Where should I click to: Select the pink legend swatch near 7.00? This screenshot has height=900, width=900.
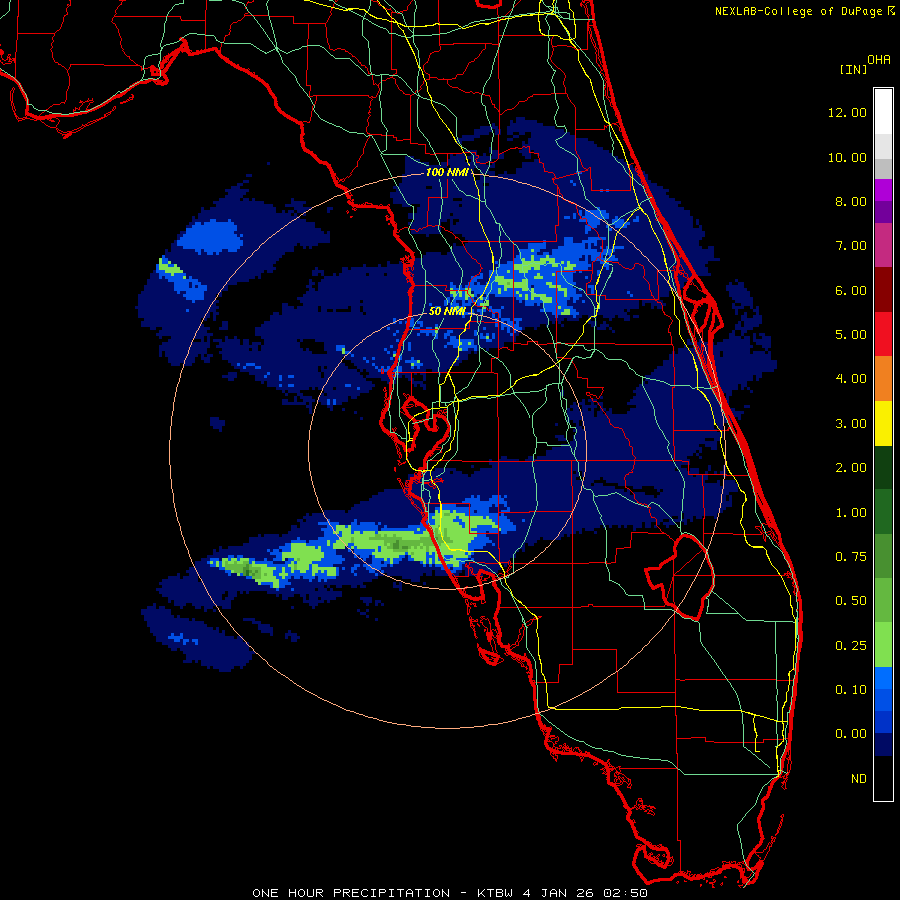point(883,245)
